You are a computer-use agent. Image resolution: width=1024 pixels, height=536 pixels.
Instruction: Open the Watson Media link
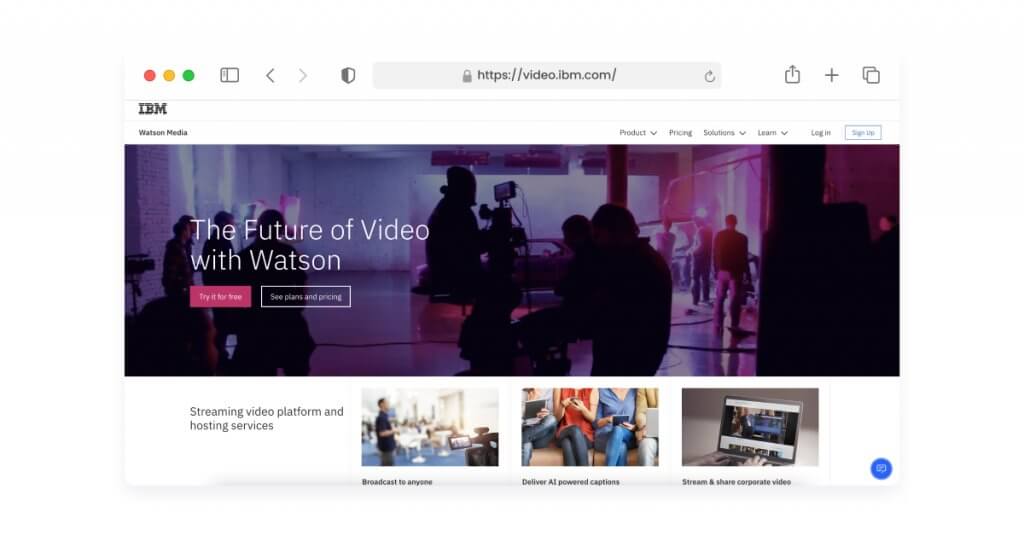pos(163,133)
